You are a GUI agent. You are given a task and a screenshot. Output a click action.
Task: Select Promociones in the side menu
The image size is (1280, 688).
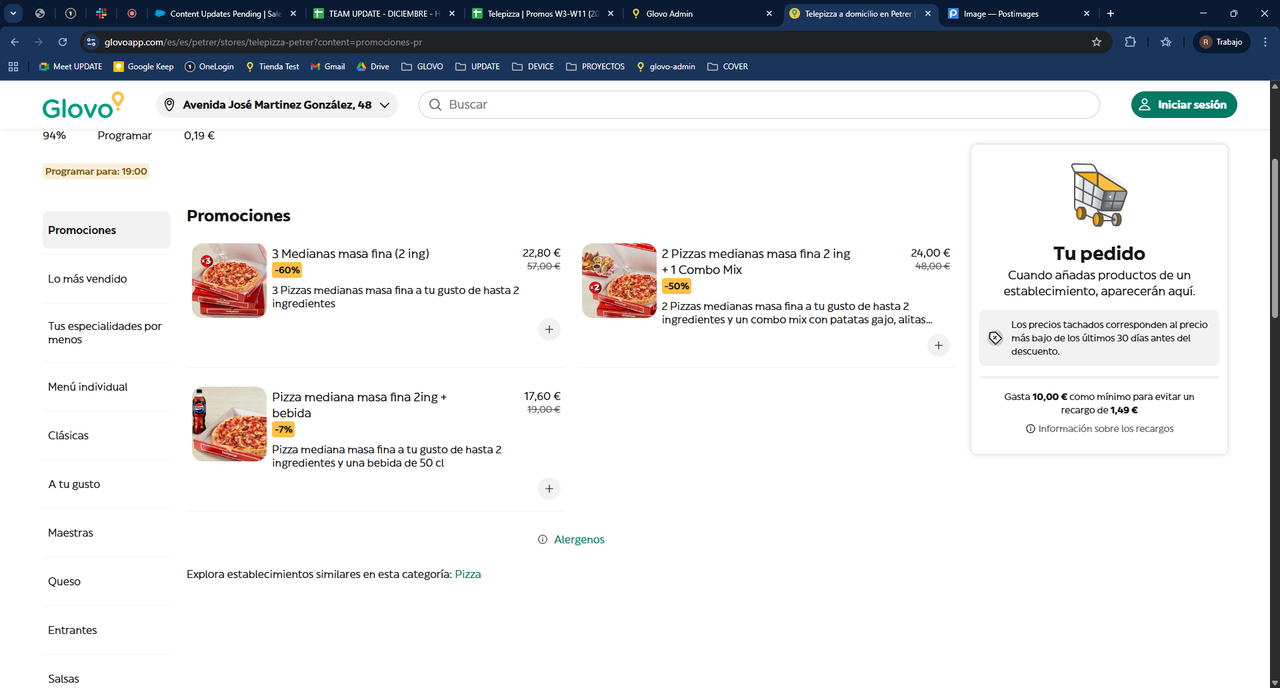click(x=107, y=230)
